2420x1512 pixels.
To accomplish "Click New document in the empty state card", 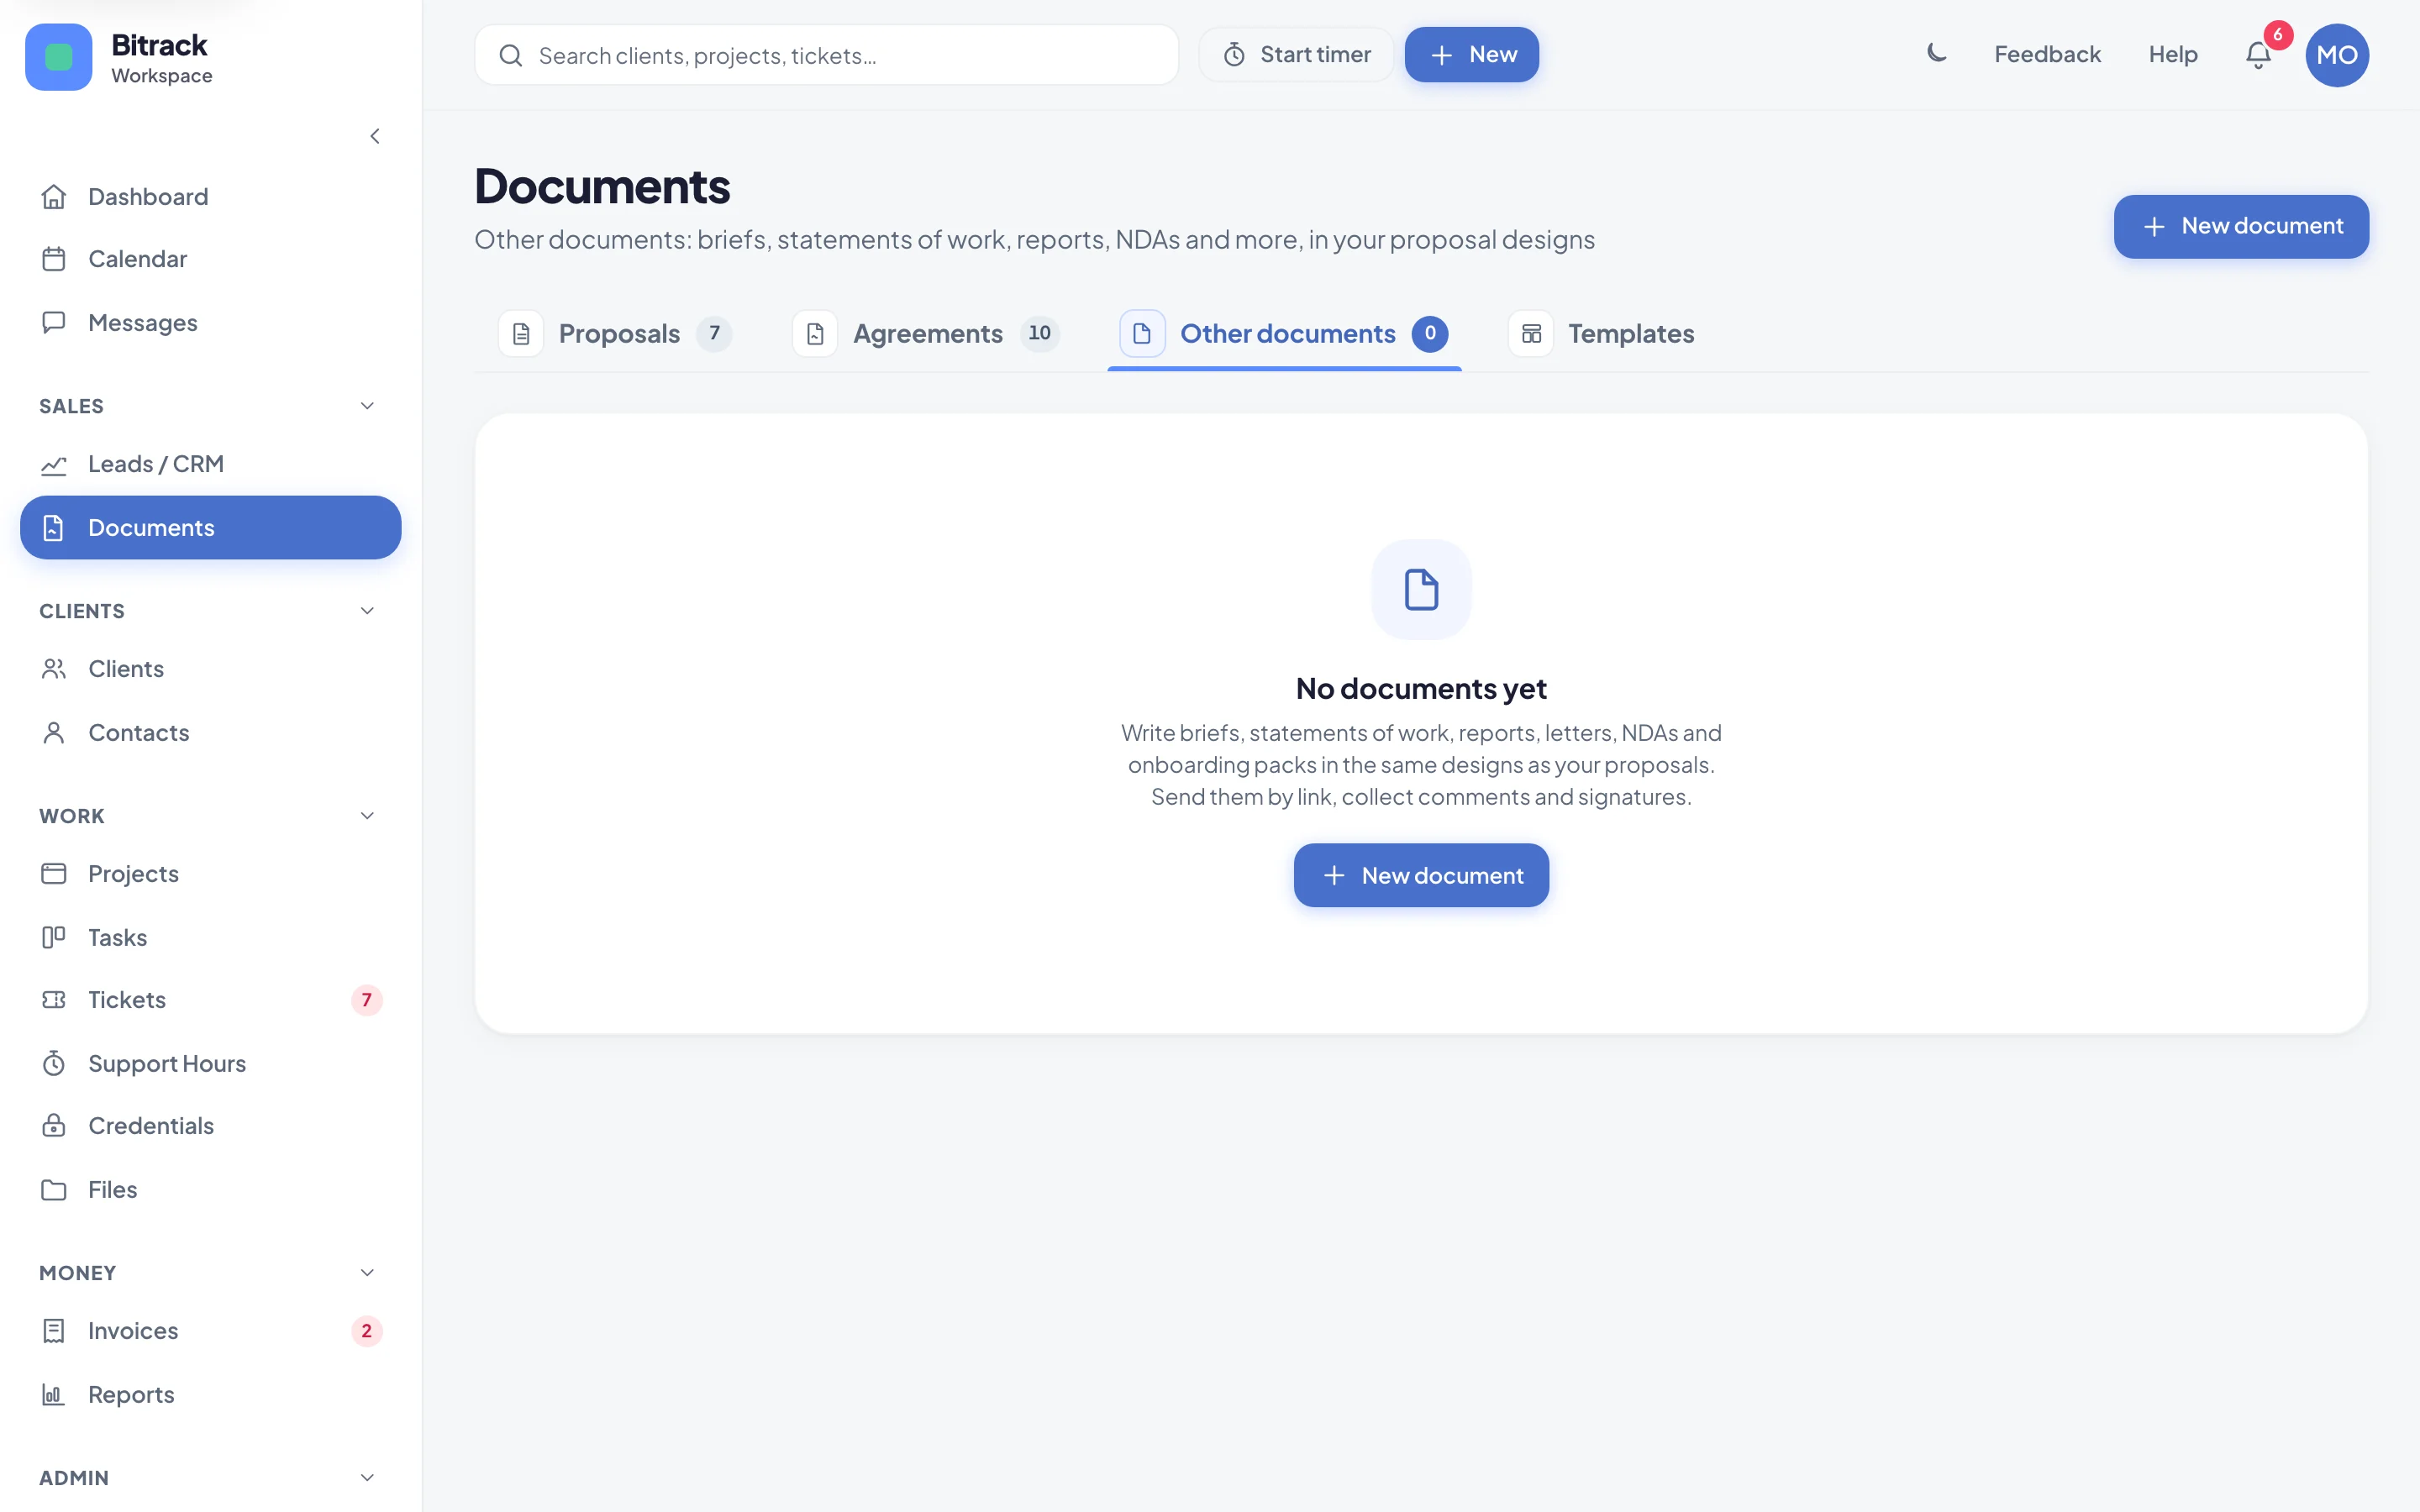I will point(1421,876).
